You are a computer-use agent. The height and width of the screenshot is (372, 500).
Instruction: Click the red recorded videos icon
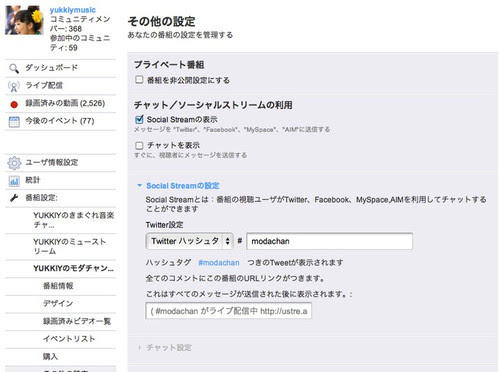pos(14,104)
